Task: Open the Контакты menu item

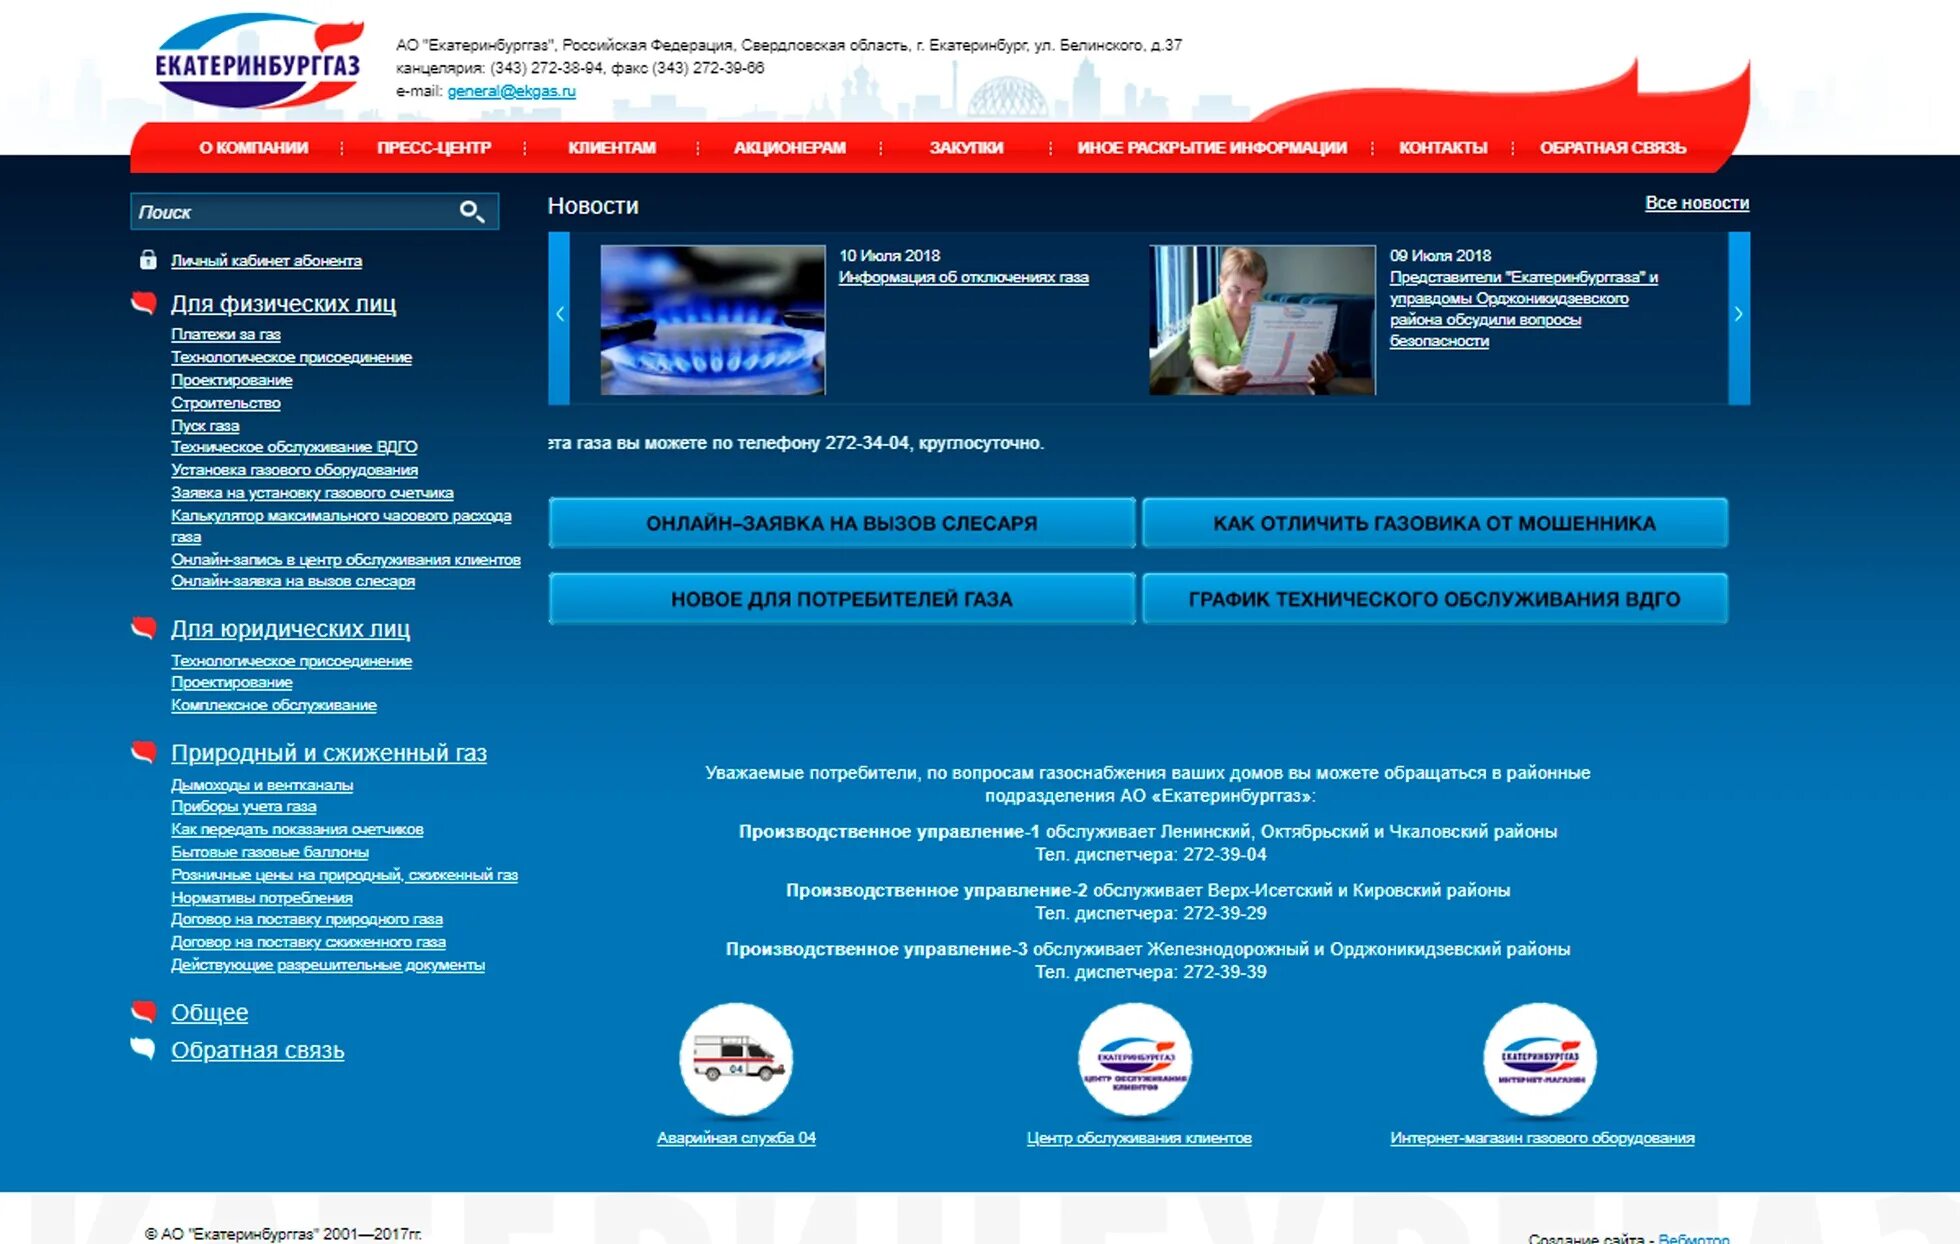Action: coord(1443,148)
